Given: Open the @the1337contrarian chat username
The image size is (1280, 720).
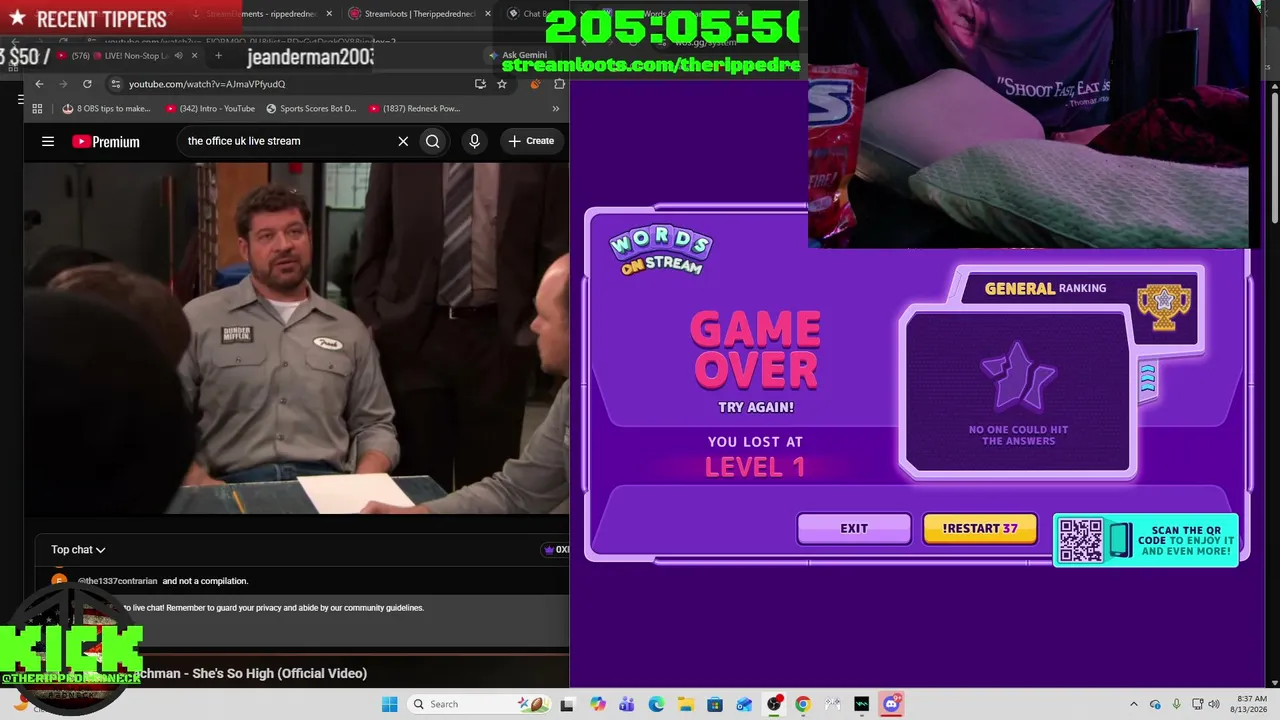Looking at the screenshot, I should click(x=117, y=581).
